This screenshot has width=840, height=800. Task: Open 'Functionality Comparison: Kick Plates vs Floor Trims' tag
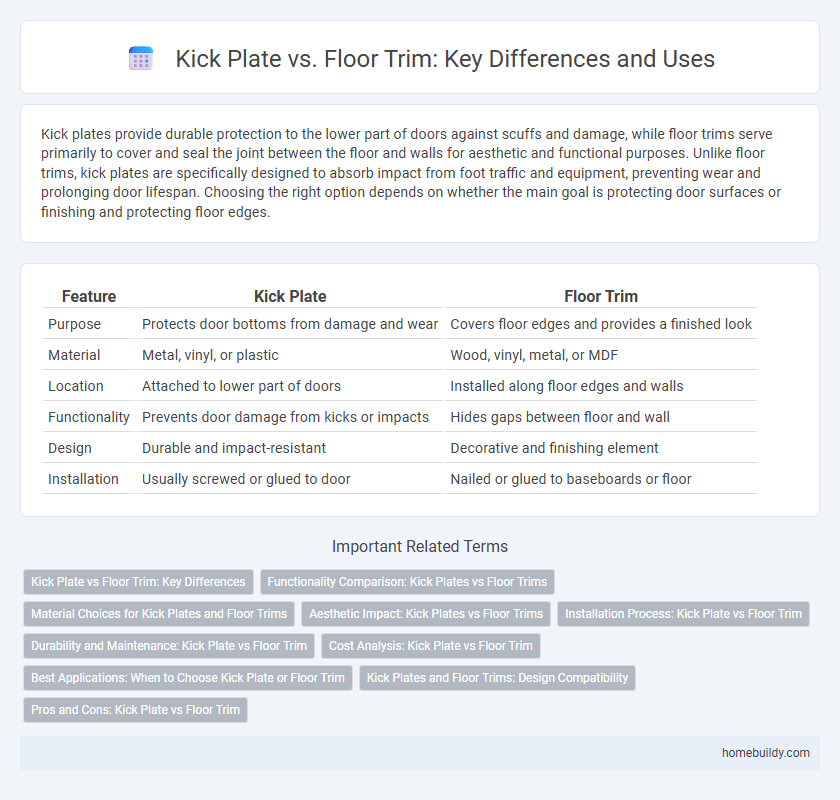(407, 582)
